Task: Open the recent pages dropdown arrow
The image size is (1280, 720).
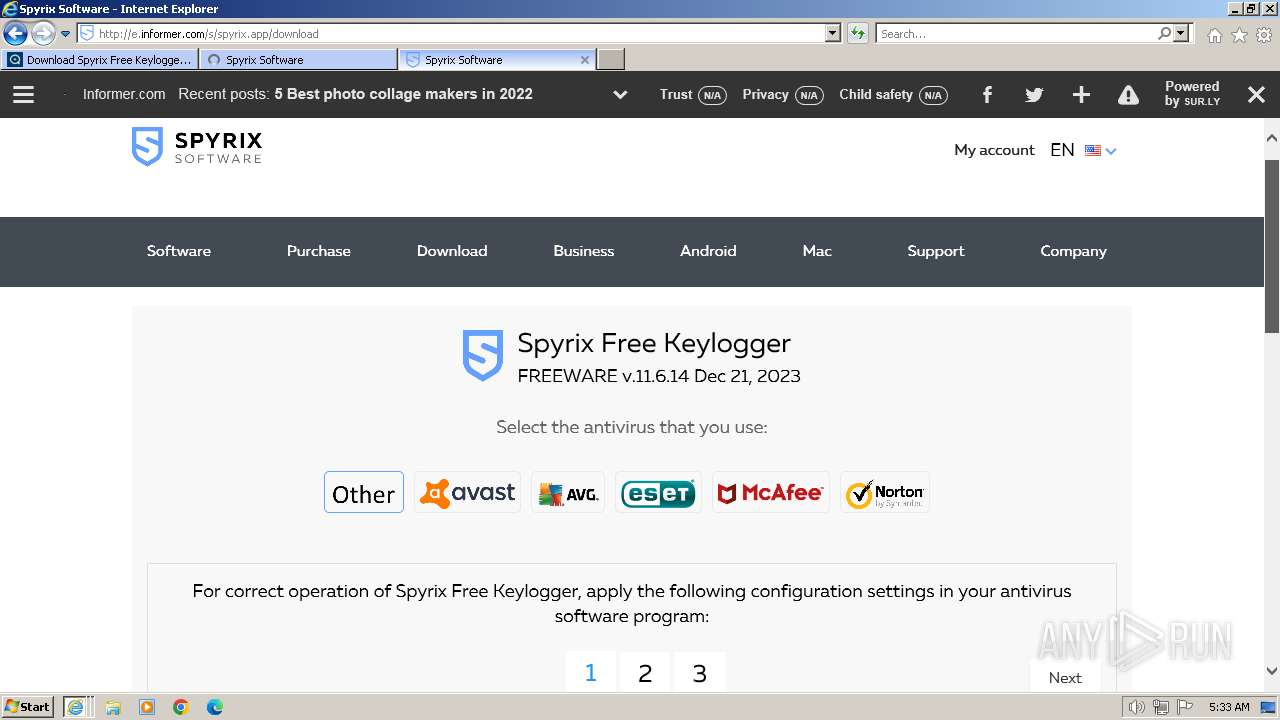Action: pyautogui.click(x=65, y=34)
